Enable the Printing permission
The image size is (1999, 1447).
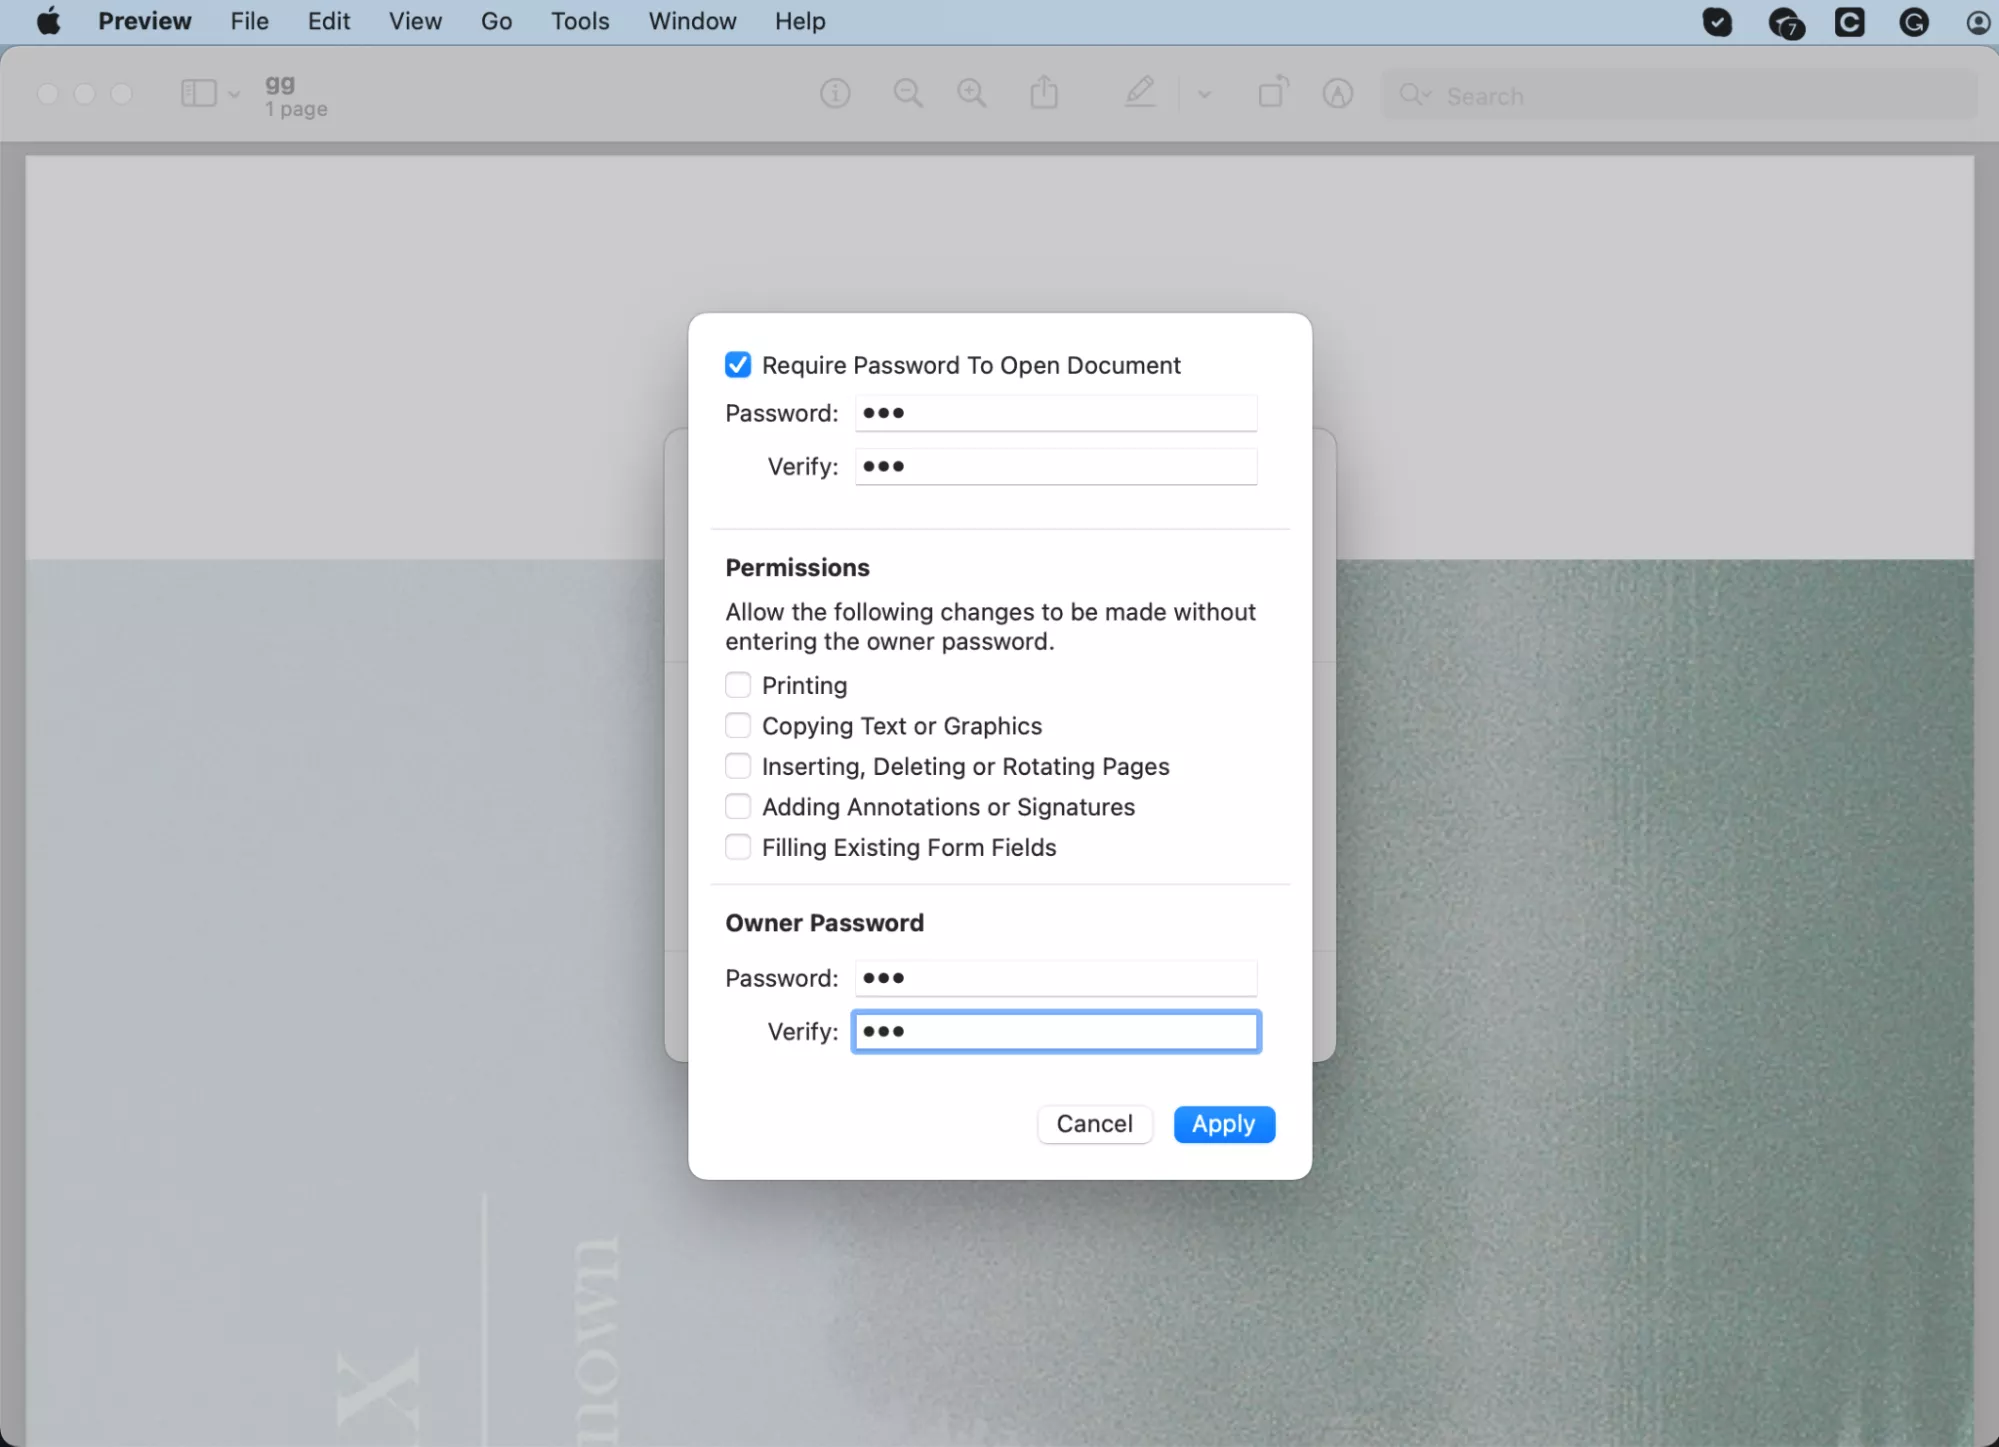tap(738, 685)
